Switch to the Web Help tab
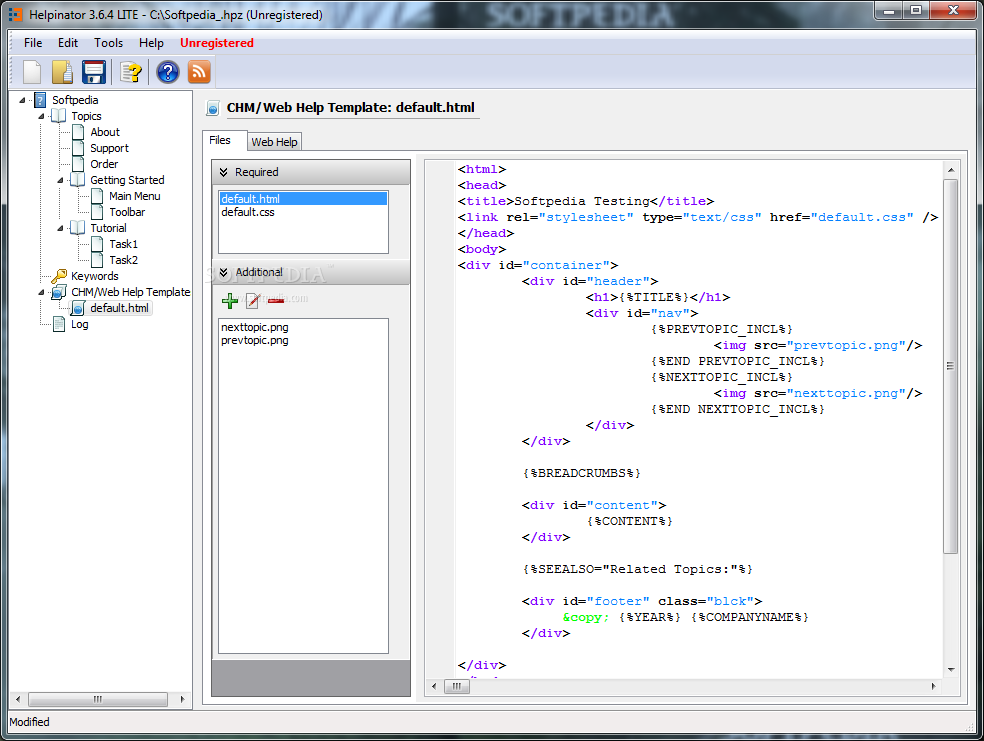Screen dimensions: 984x741 (274, 142)
